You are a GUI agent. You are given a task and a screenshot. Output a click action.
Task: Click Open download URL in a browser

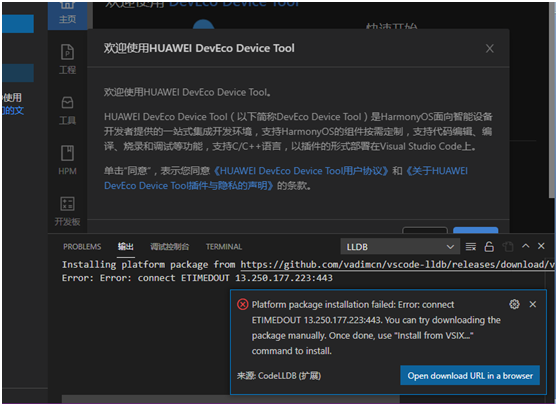point(470,376)
